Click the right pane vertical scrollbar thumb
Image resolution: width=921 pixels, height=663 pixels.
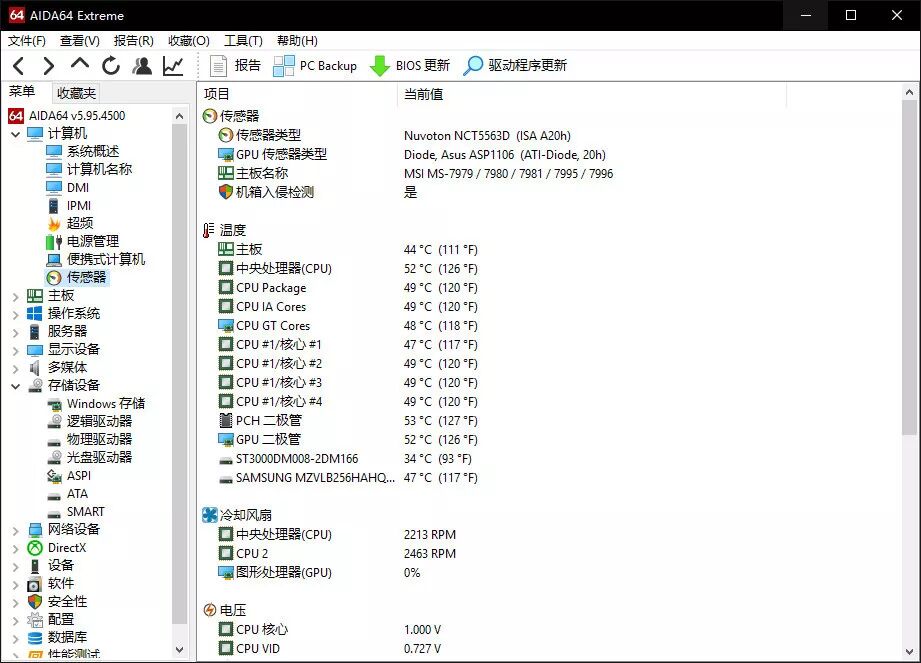point(909,267)
